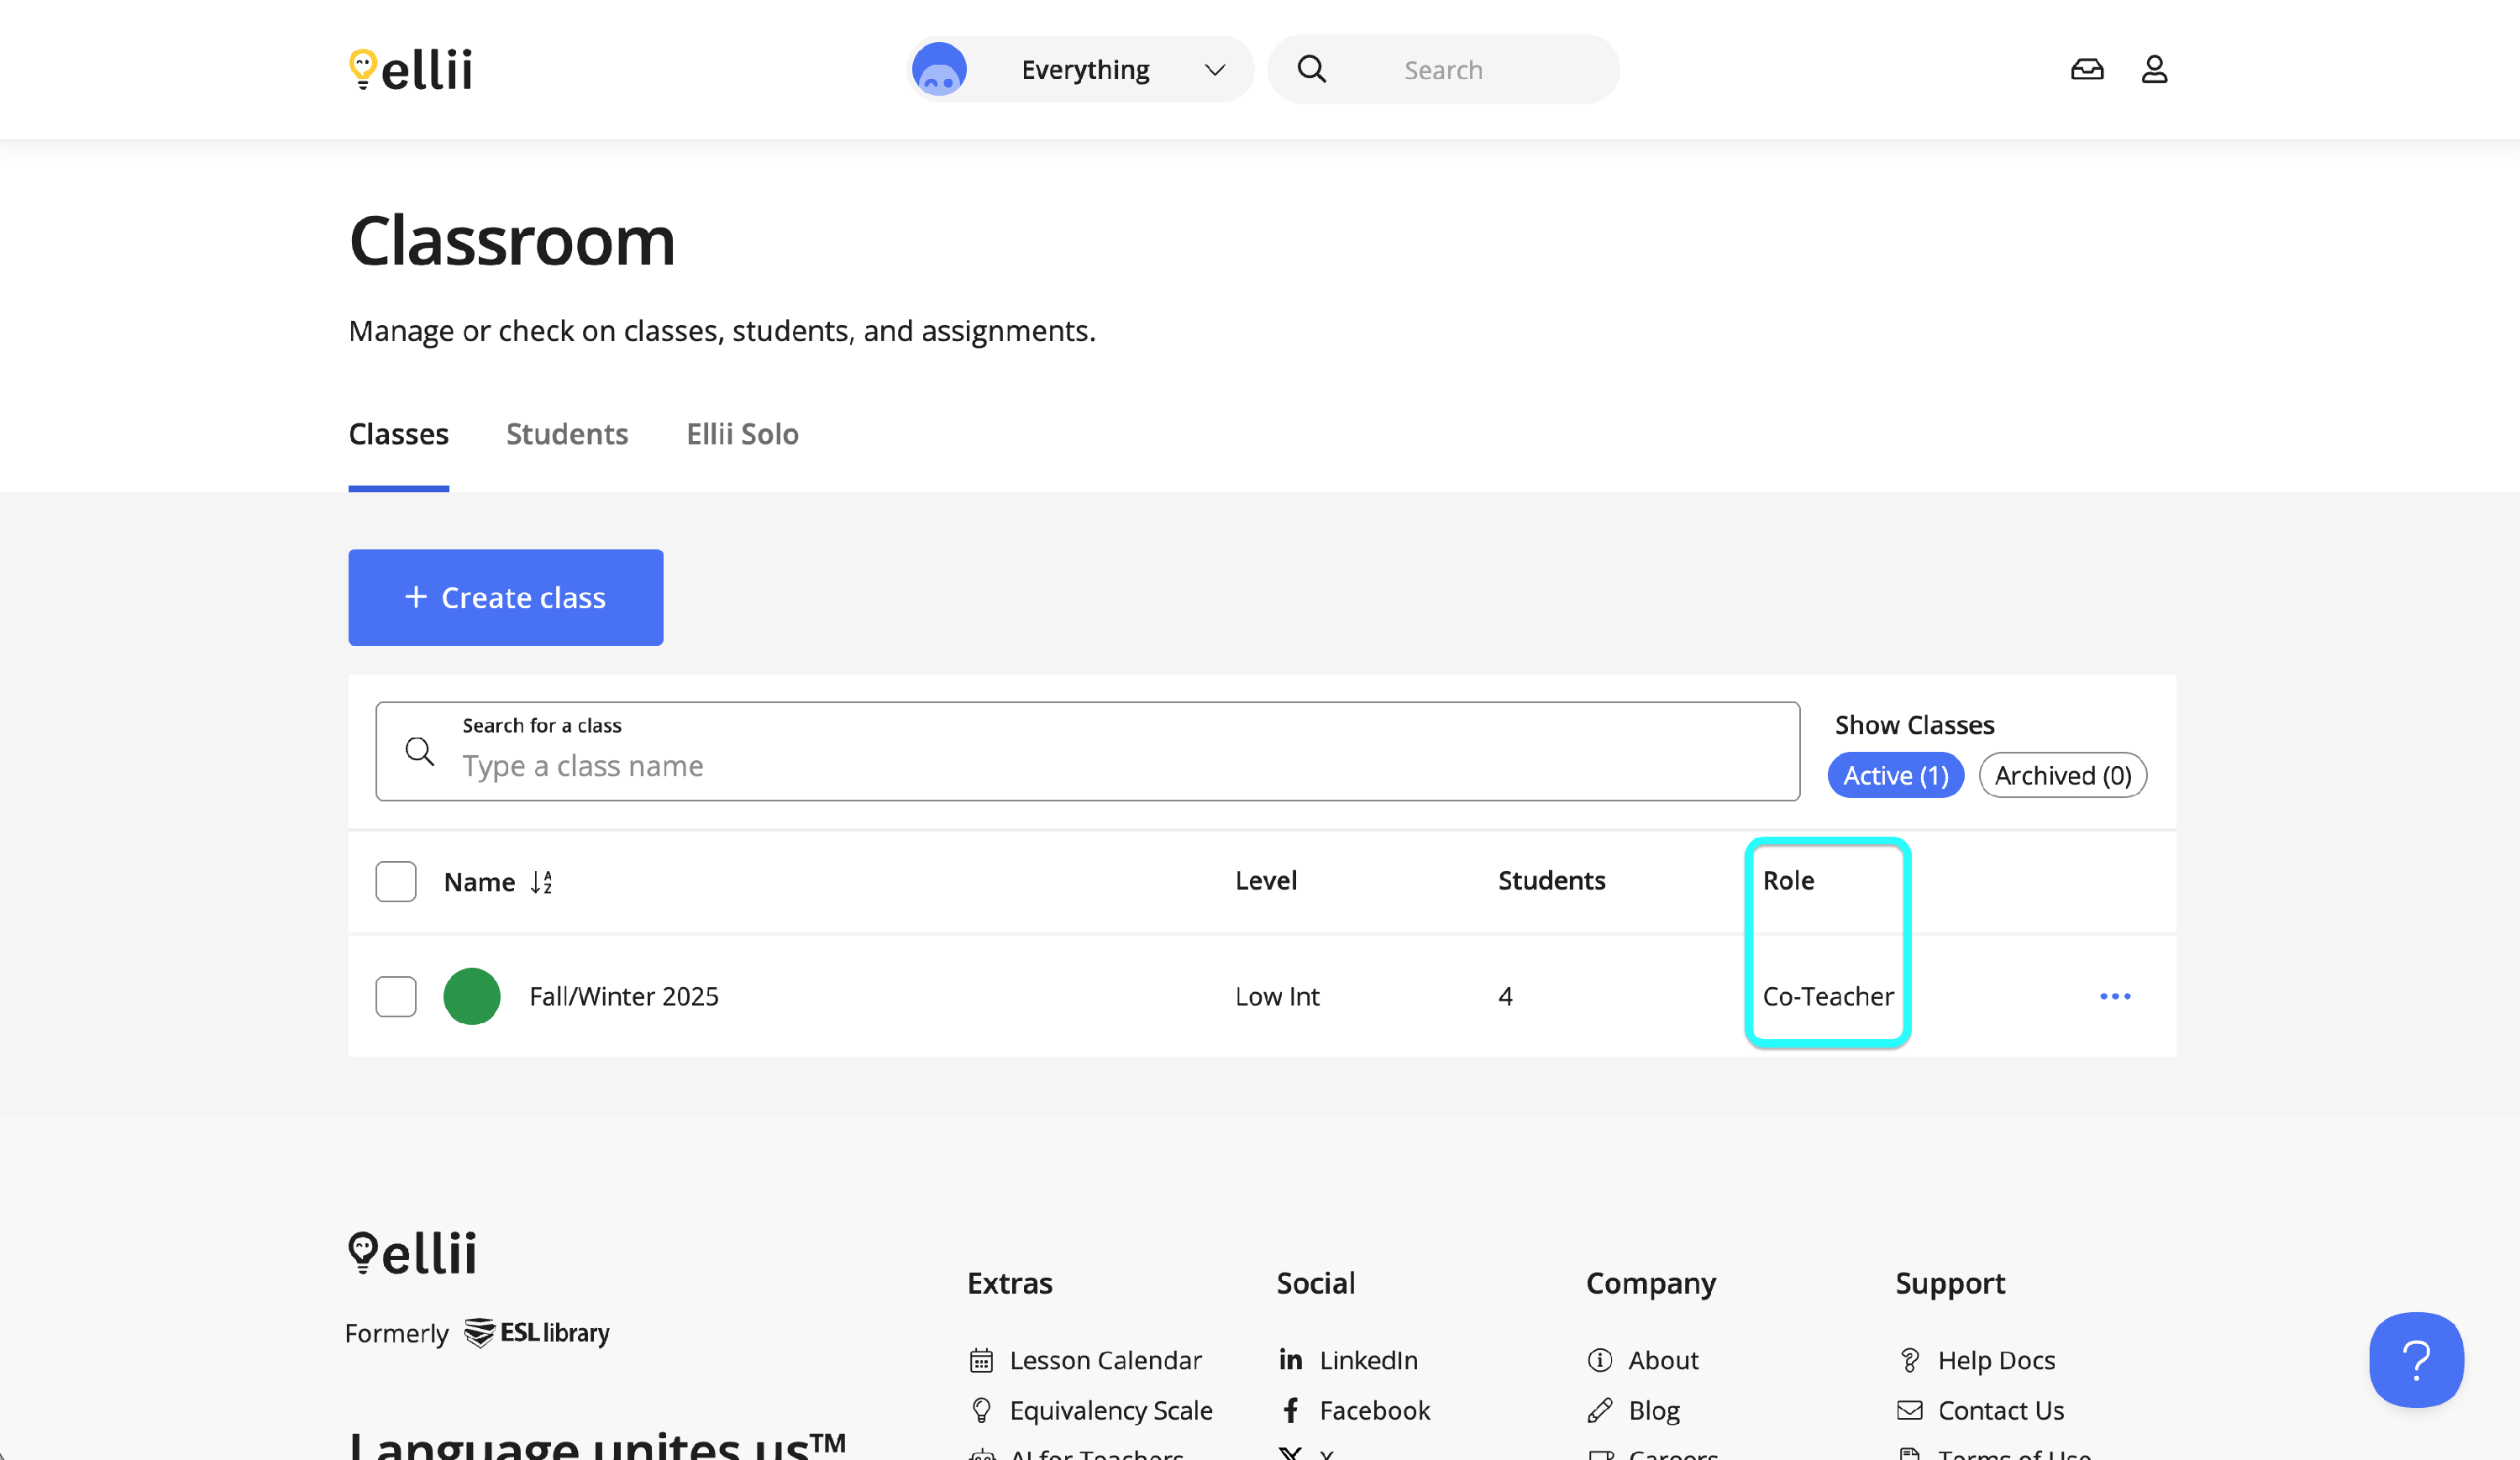Click the header search magnifier icon
Image resolution: width=2520 pixels, height=1460 pixels.
coord(1311,70)
